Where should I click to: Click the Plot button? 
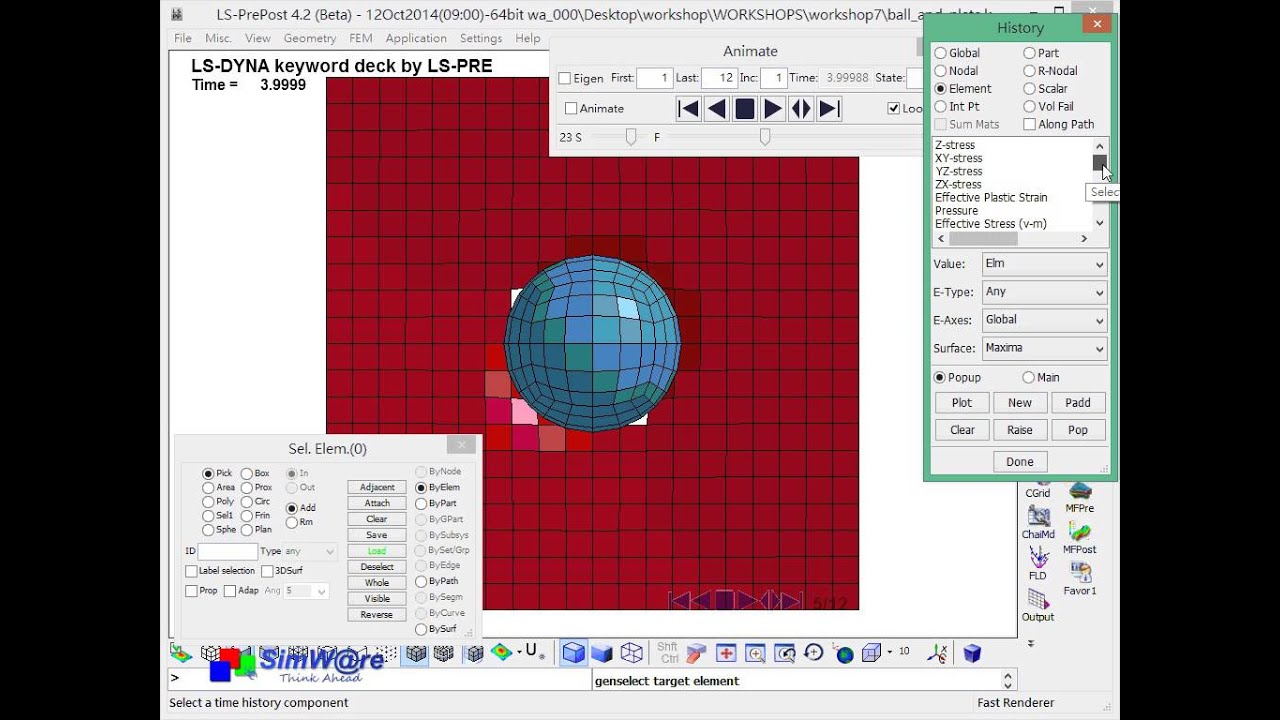[x=962, y=403]
